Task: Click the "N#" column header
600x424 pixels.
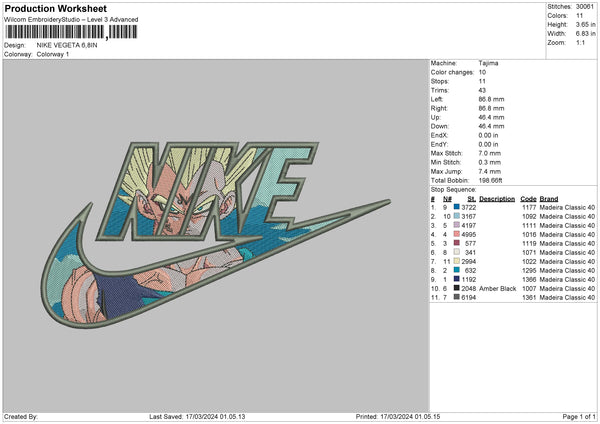Action: (x=447, y=199)
